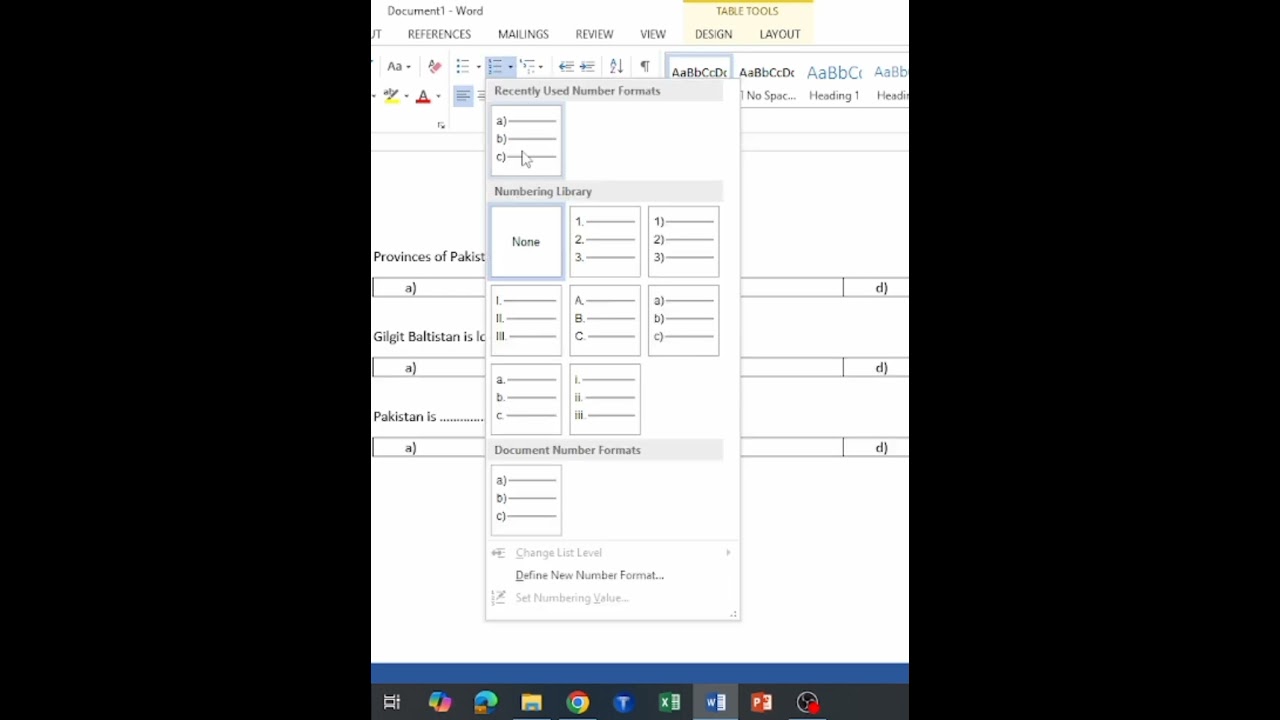Click the 'Gilgit Baltistan is' text line

[x=429, y=337]
